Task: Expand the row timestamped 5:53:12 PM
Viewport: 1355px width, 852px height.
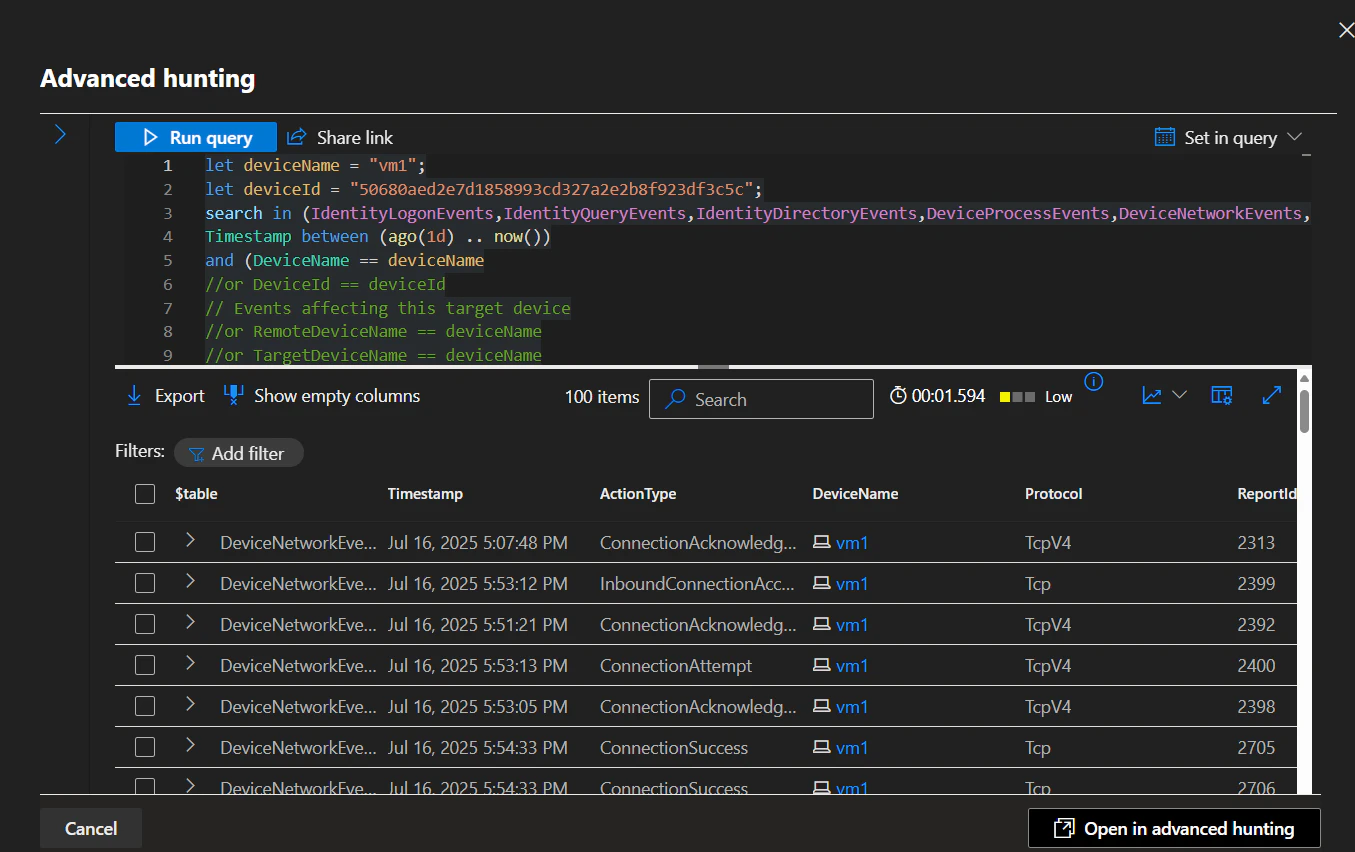Action: click(190, 581)
